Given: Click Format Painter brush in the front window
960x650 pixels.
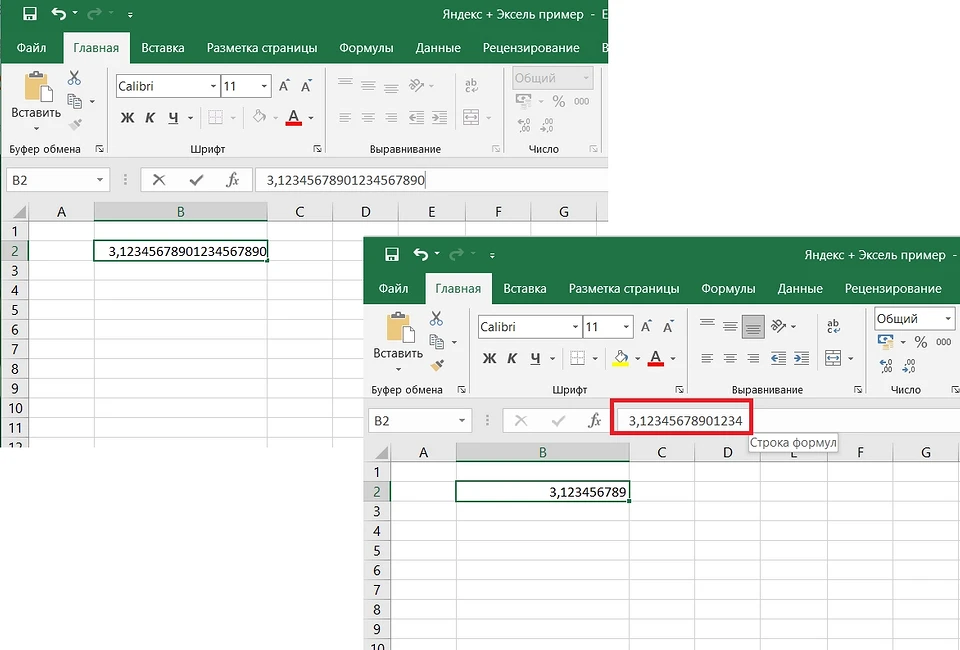Looking at the screenshot, I should pyautogui.click(x=436, y=365).
